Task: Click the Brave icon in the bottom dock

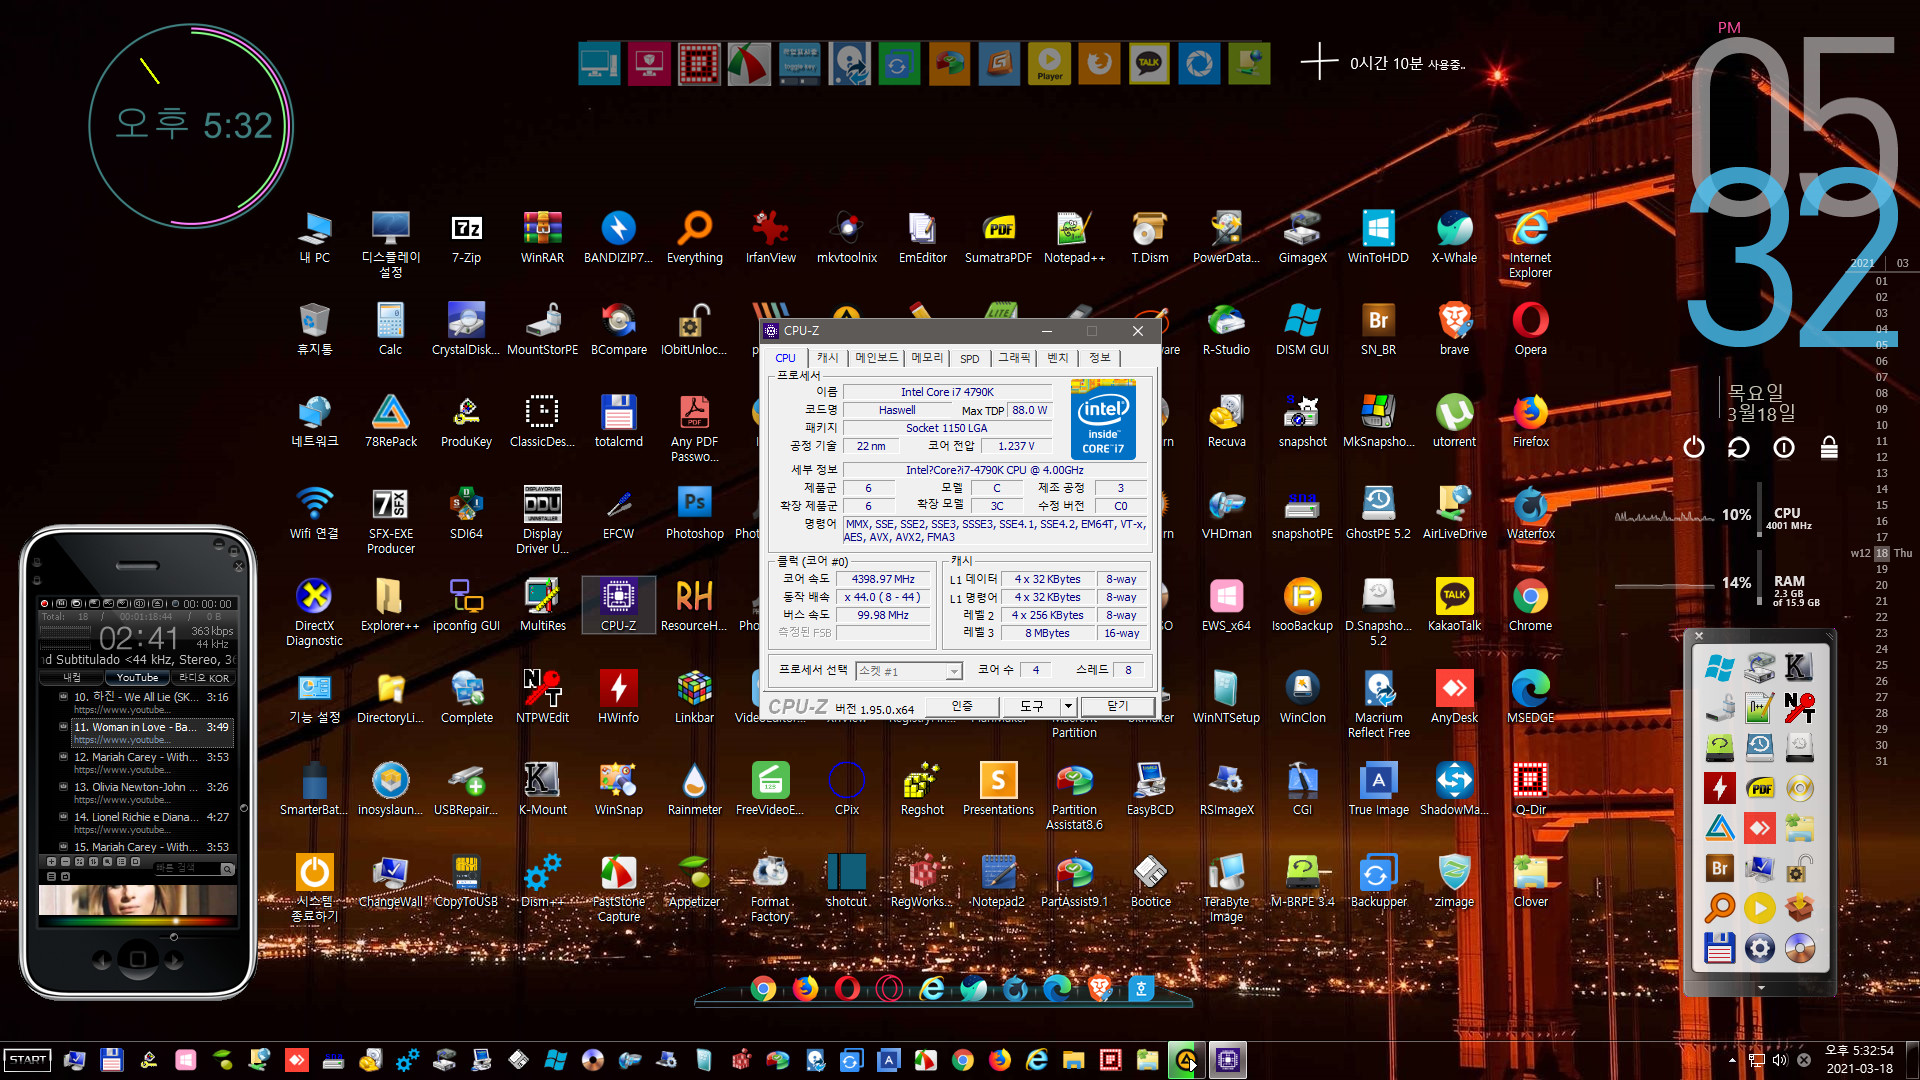Action: (x=1100, y=988)
